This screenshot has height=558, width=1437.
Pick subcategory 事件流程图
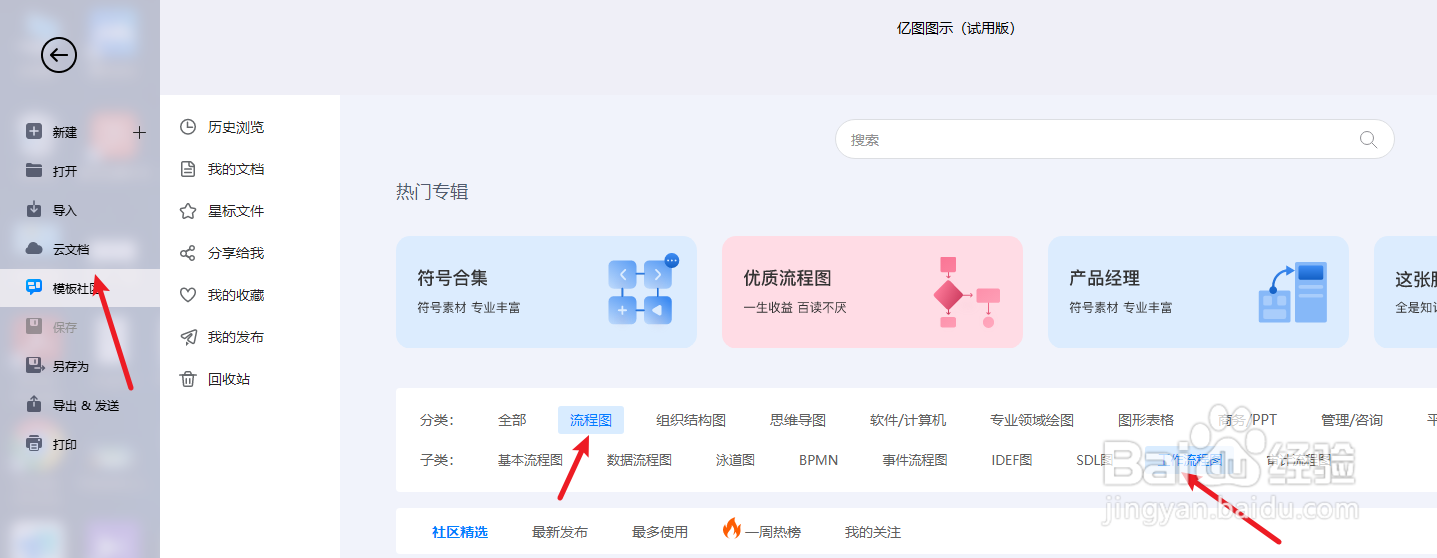point(914,460)
